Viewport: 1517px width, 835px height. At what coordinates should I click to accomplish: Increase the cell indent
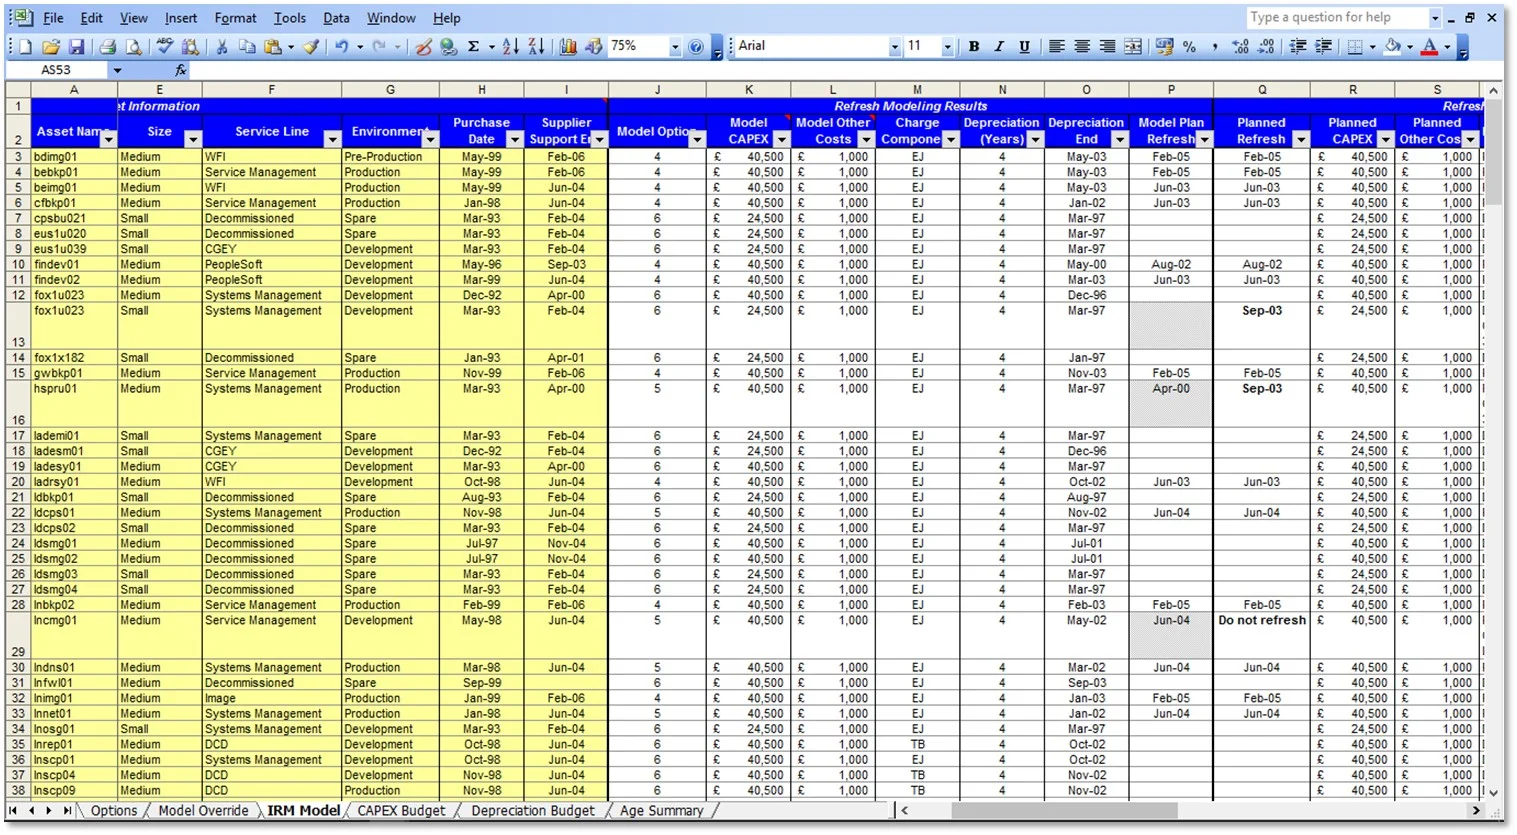click(1323, 46)
